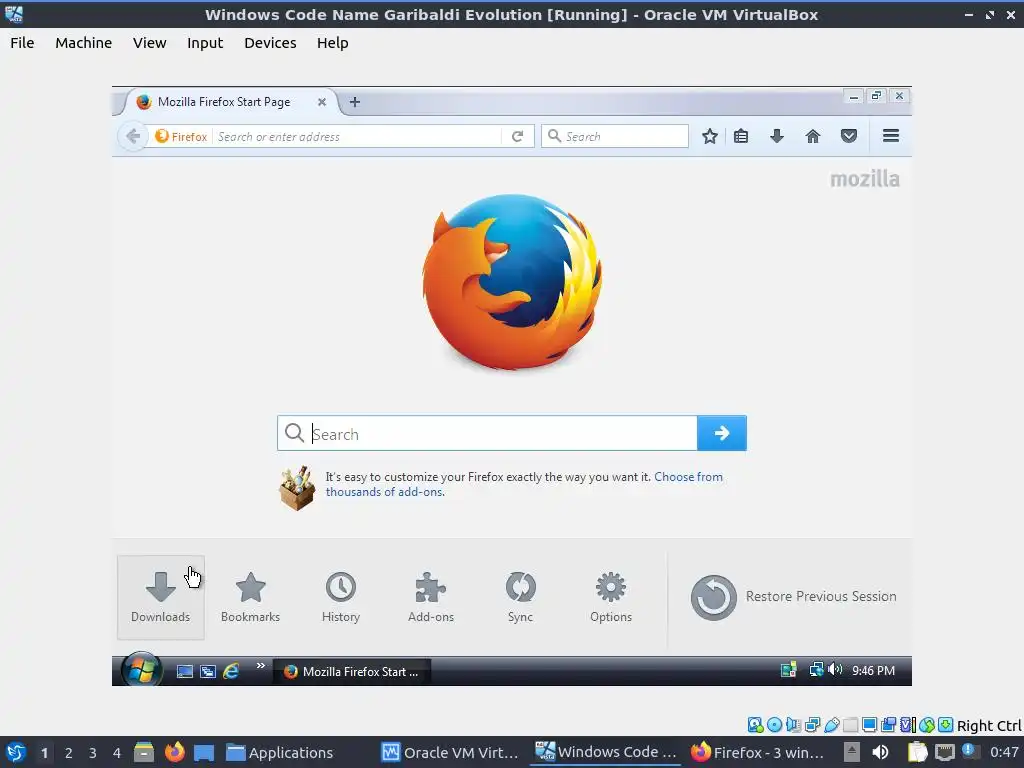
Task: Open Options gear from start page launcher
Action: [611, 597]
